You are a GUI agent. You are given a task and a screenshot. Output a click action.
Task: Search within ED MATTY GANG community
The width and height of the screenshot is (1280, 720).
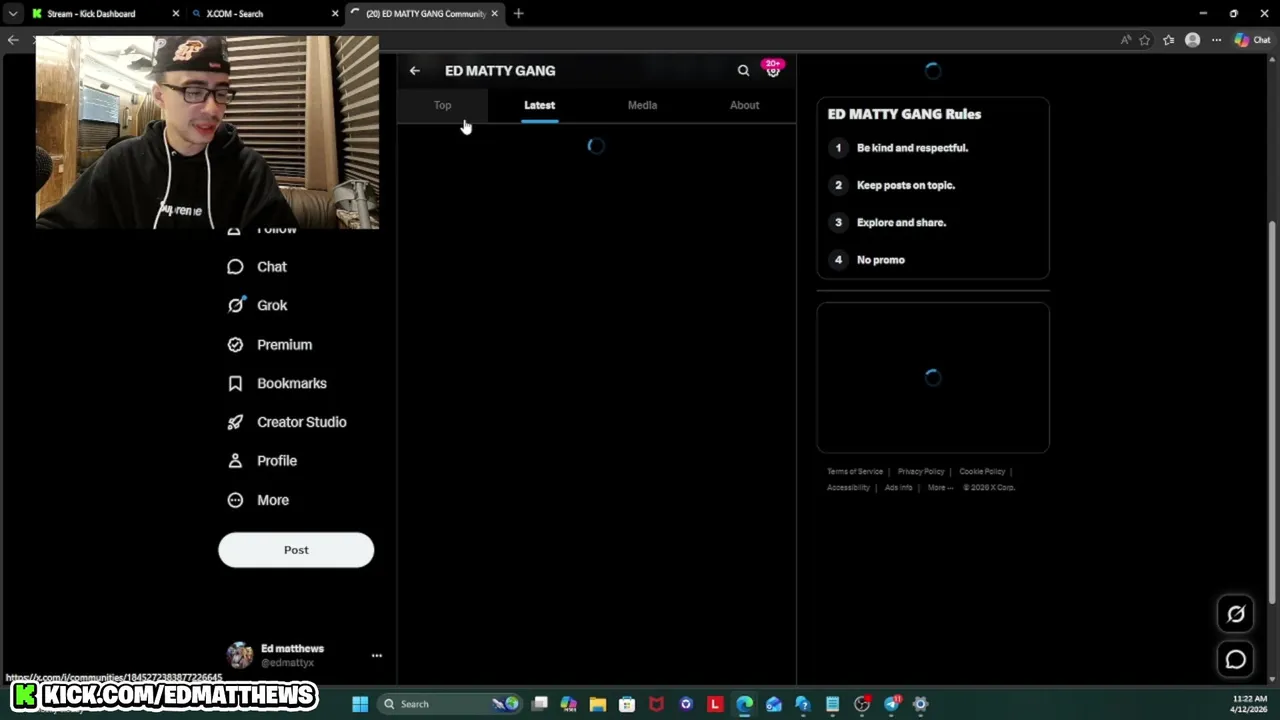click(x=743, y=71)
